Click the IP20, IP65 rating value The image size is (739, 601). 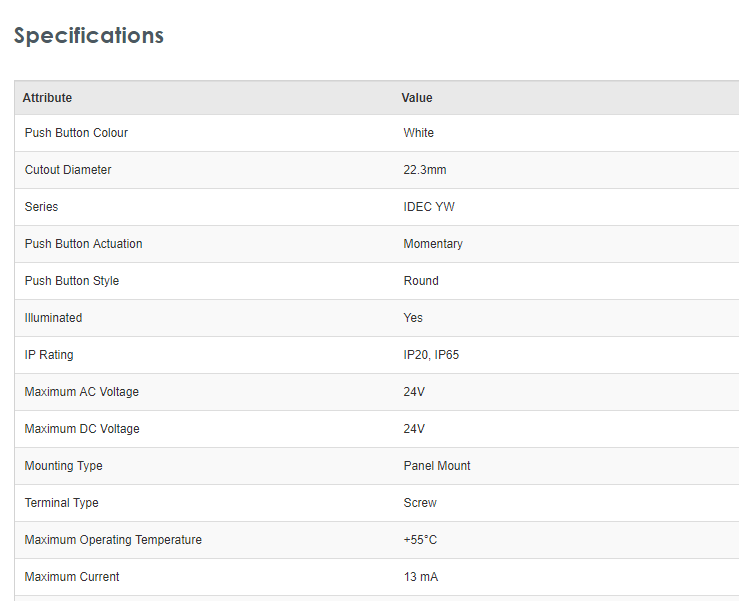click(431, 355)
